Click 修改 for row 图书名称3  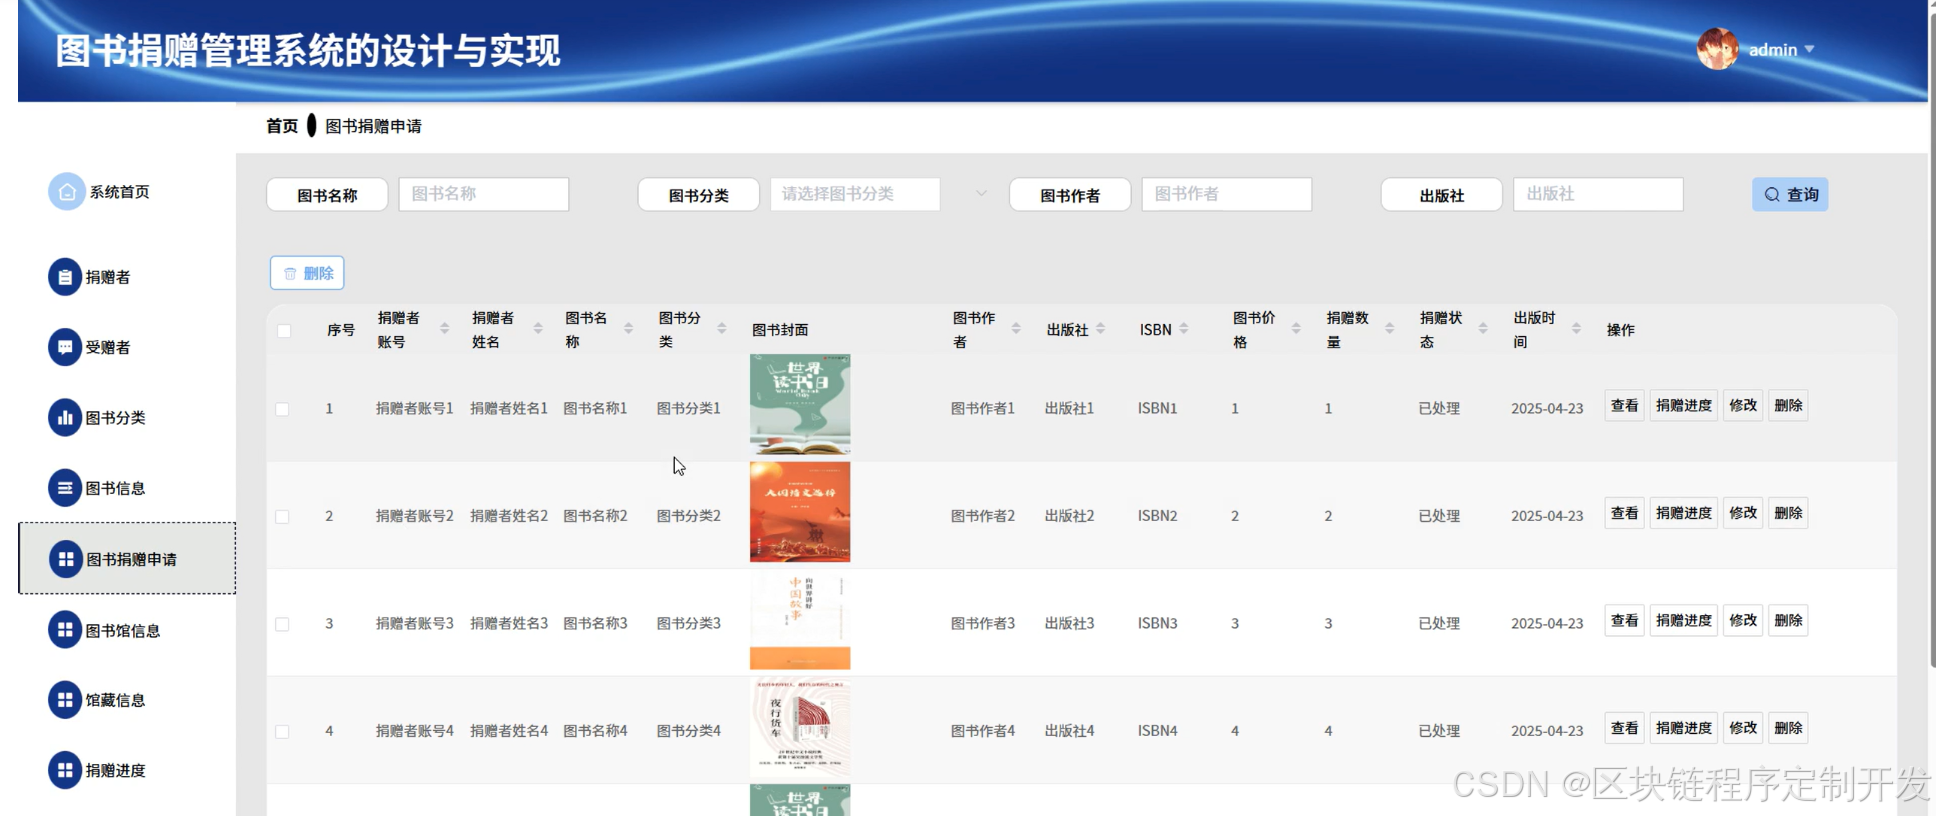point(1743,620)
